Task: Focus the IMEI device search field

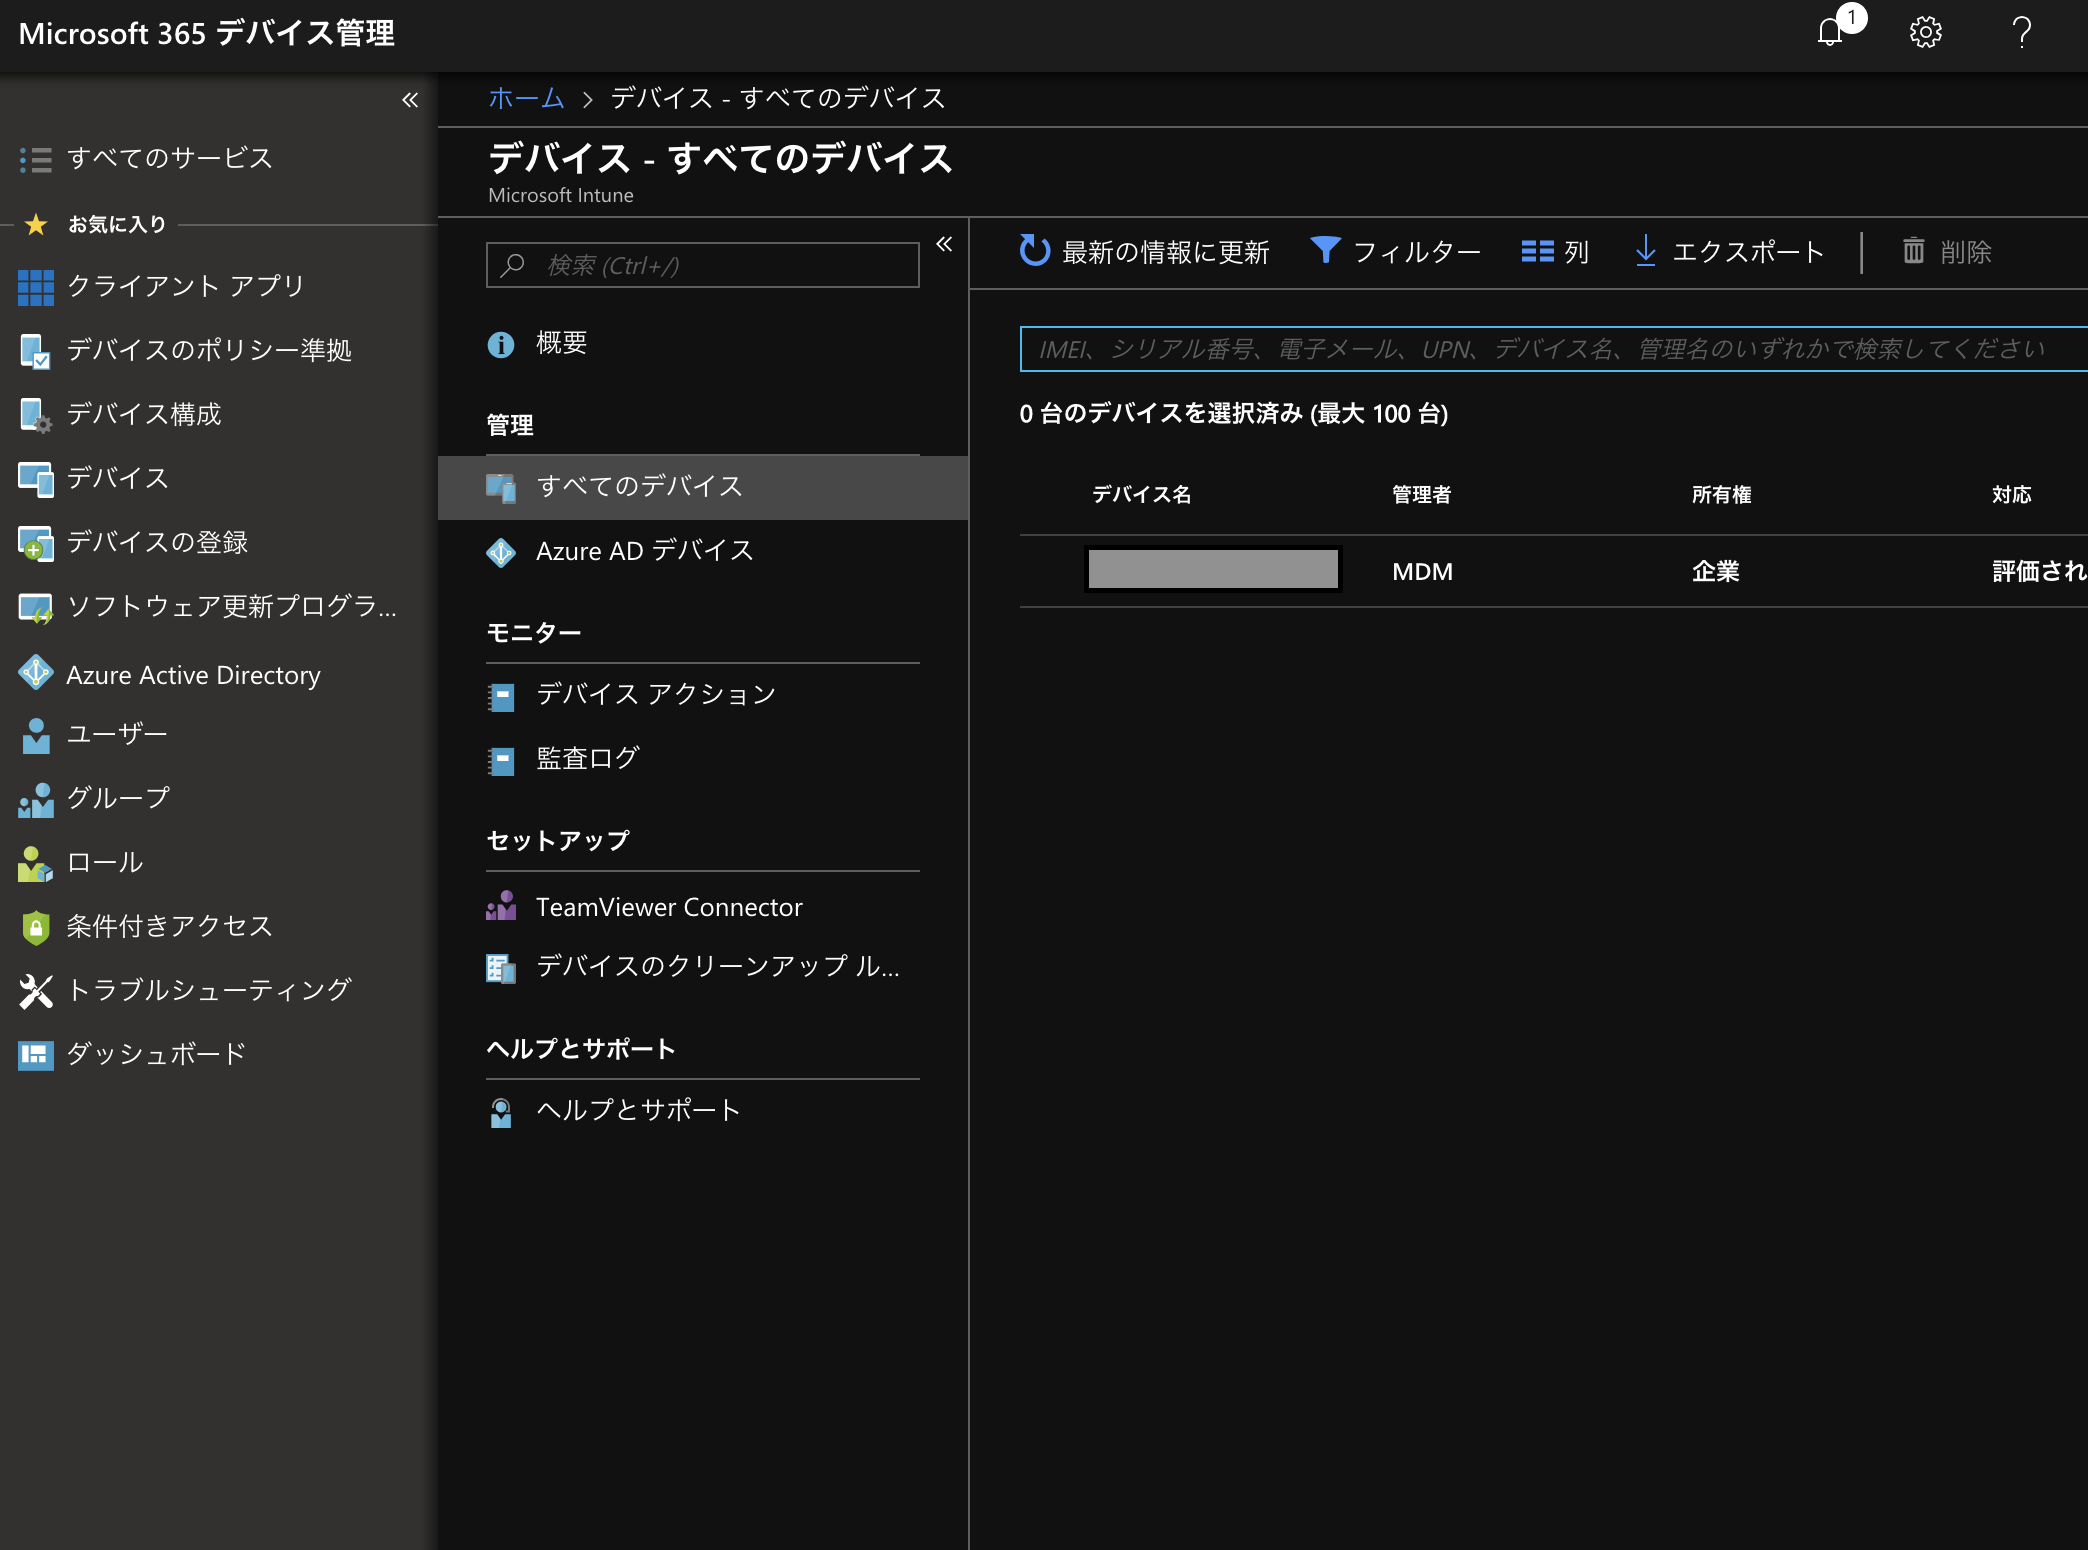Action: point(1554,349)
